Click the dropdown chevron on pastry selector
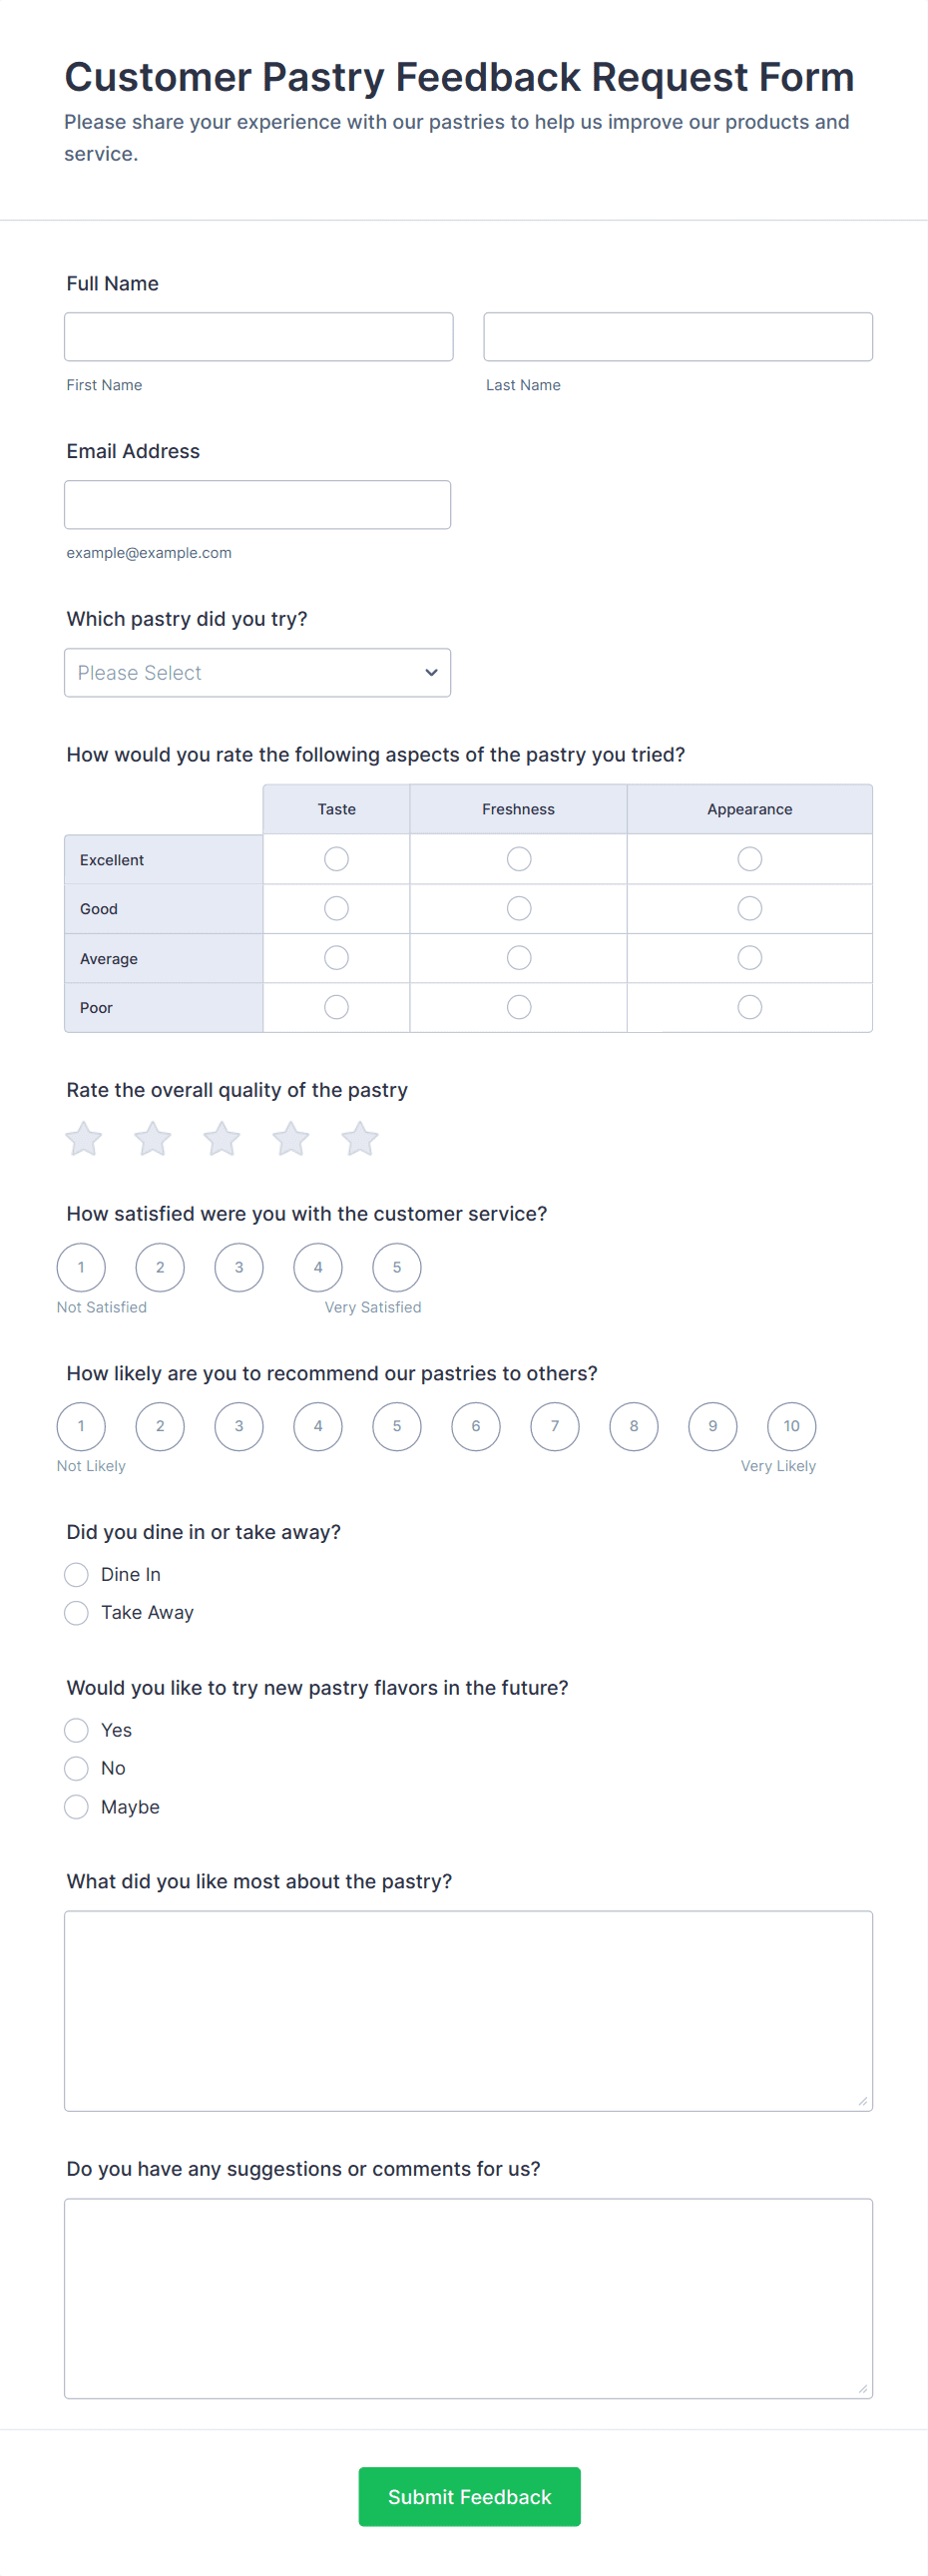 (x=431, y=673)
